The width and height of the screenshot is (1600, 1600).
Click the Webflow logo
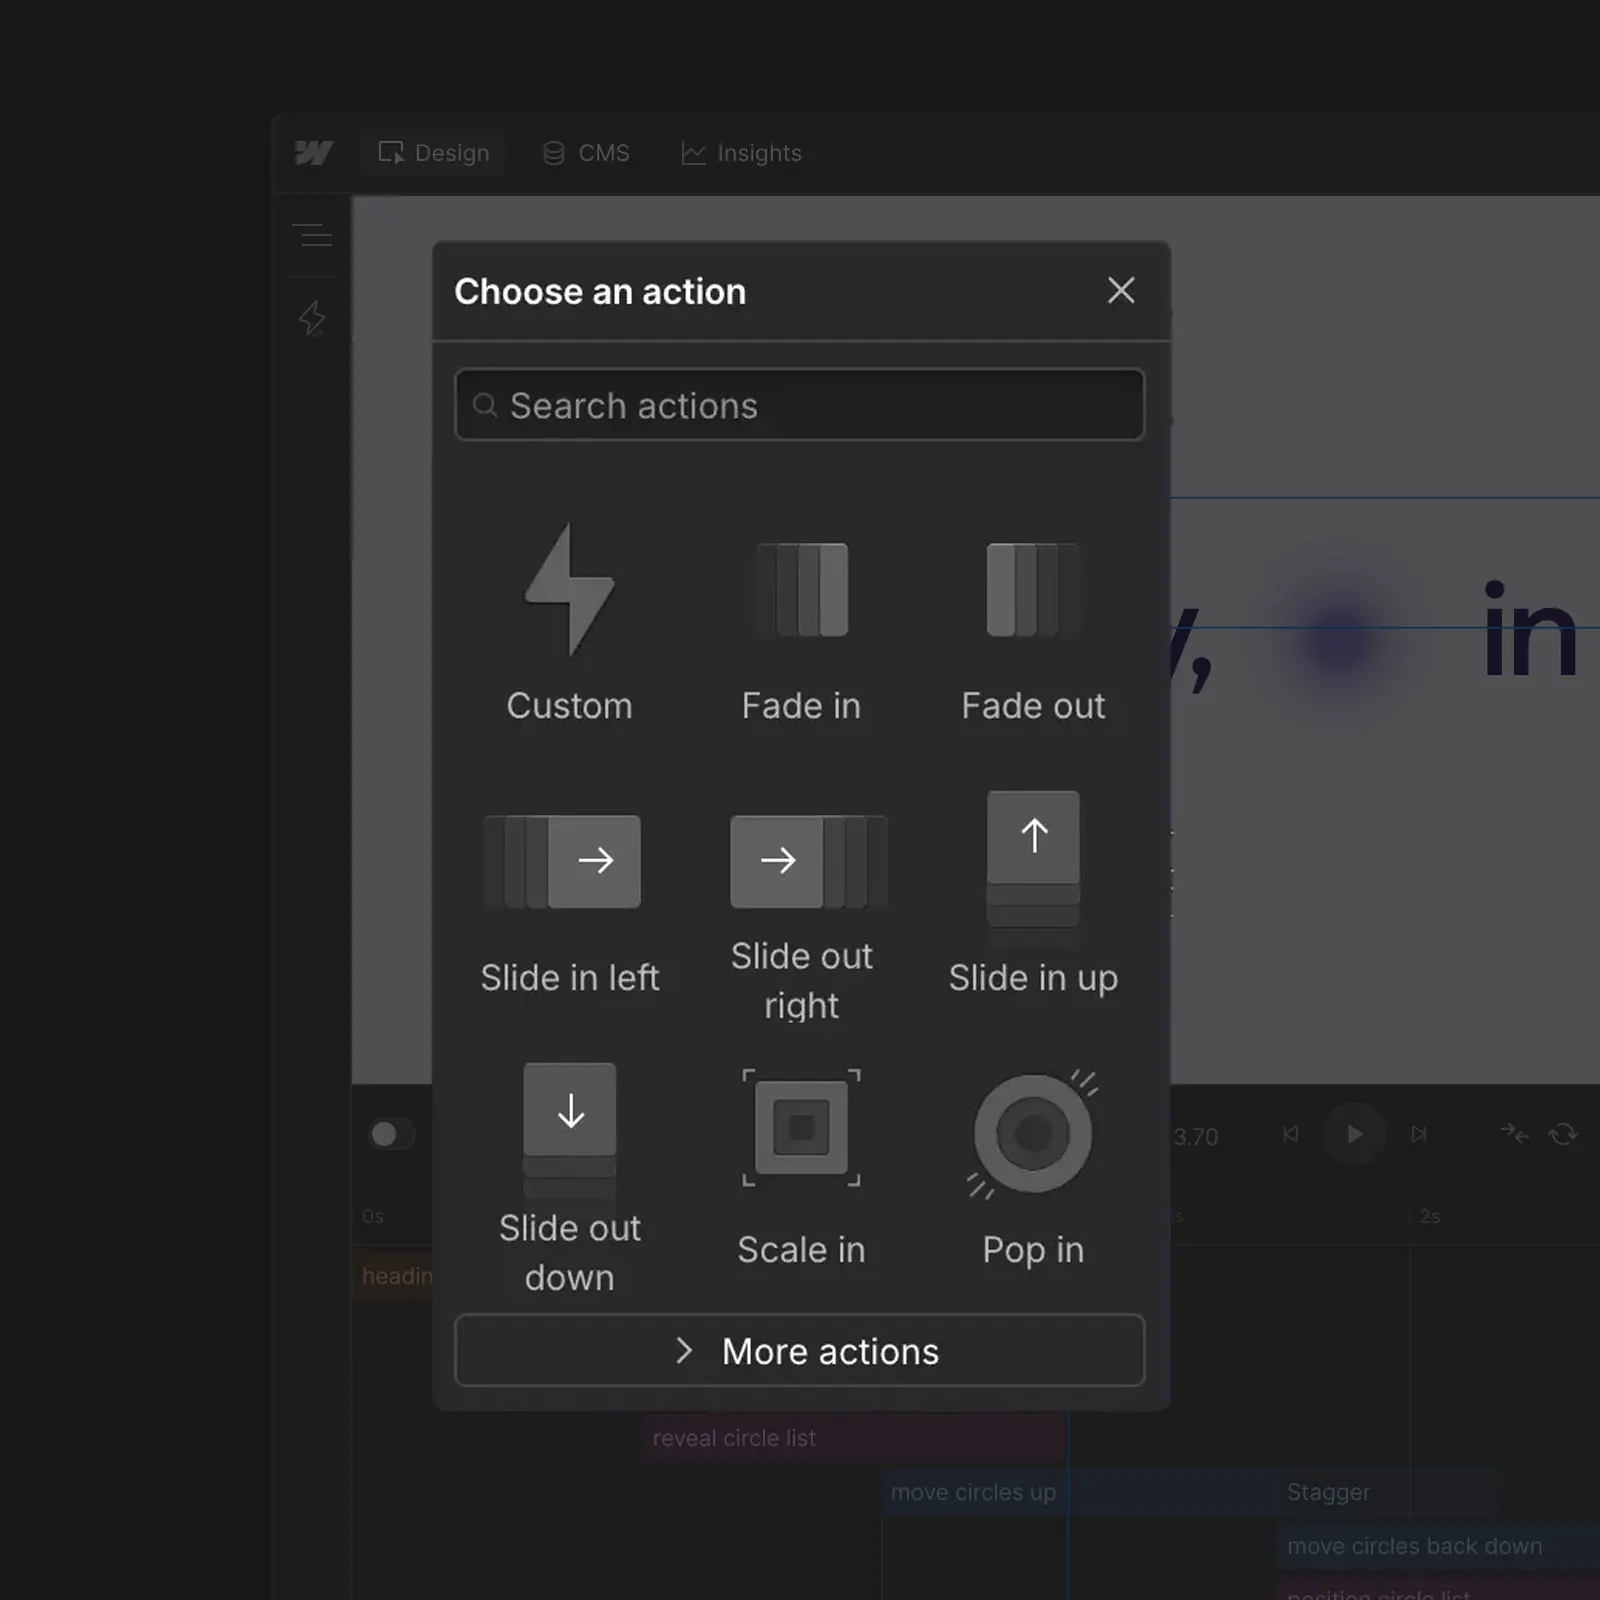[x=311, y=152]
